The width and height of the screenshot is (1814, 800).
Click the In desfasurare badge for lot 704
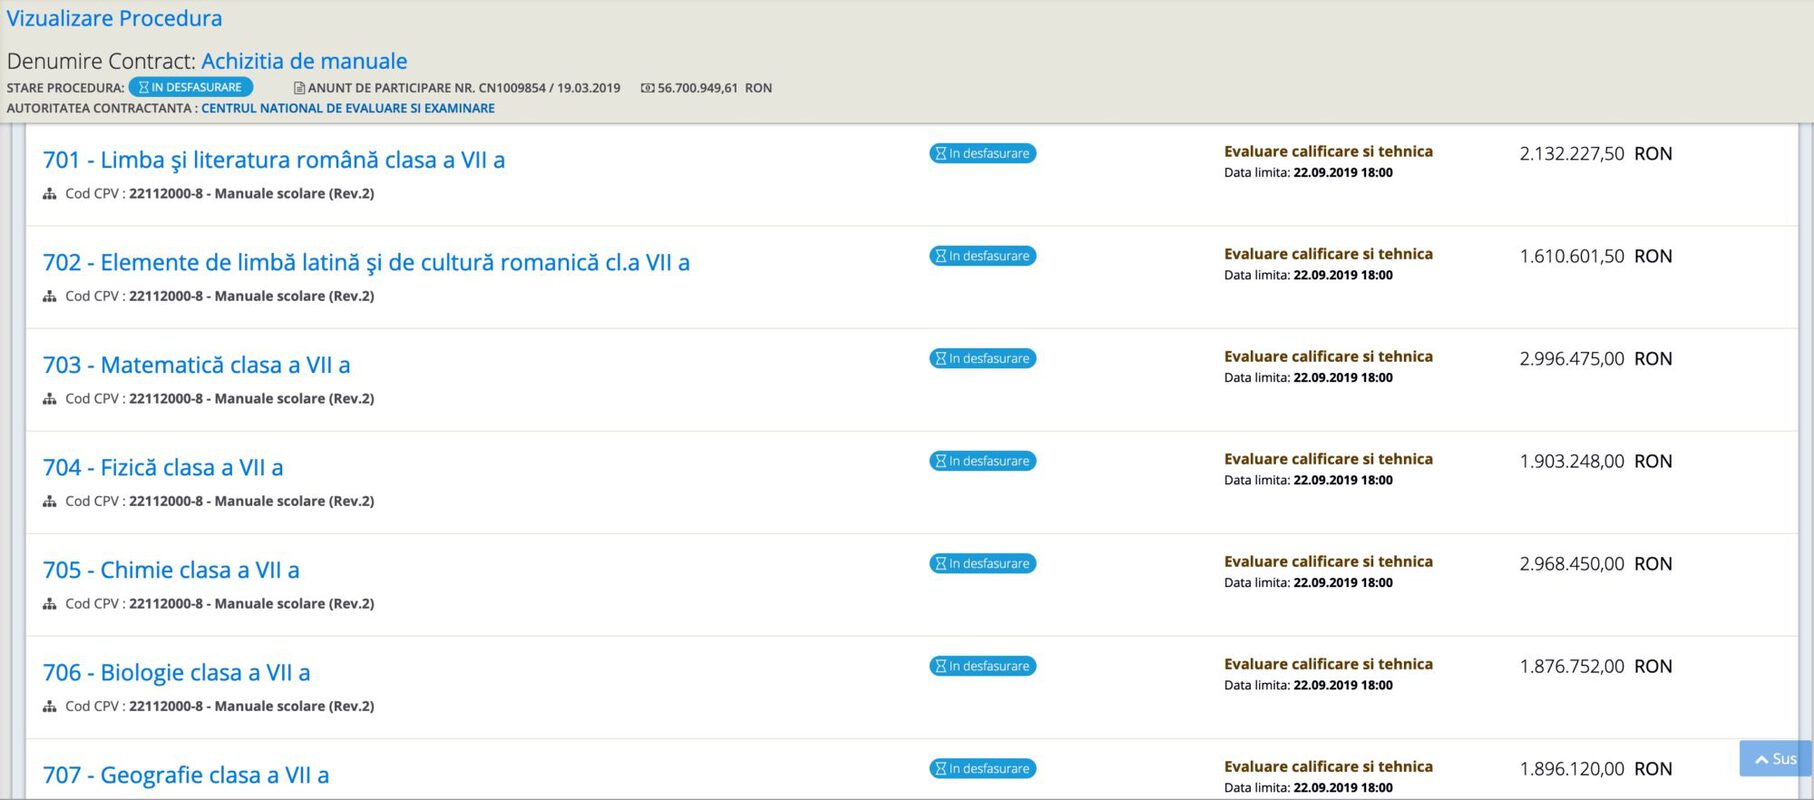tap(983, 461)
